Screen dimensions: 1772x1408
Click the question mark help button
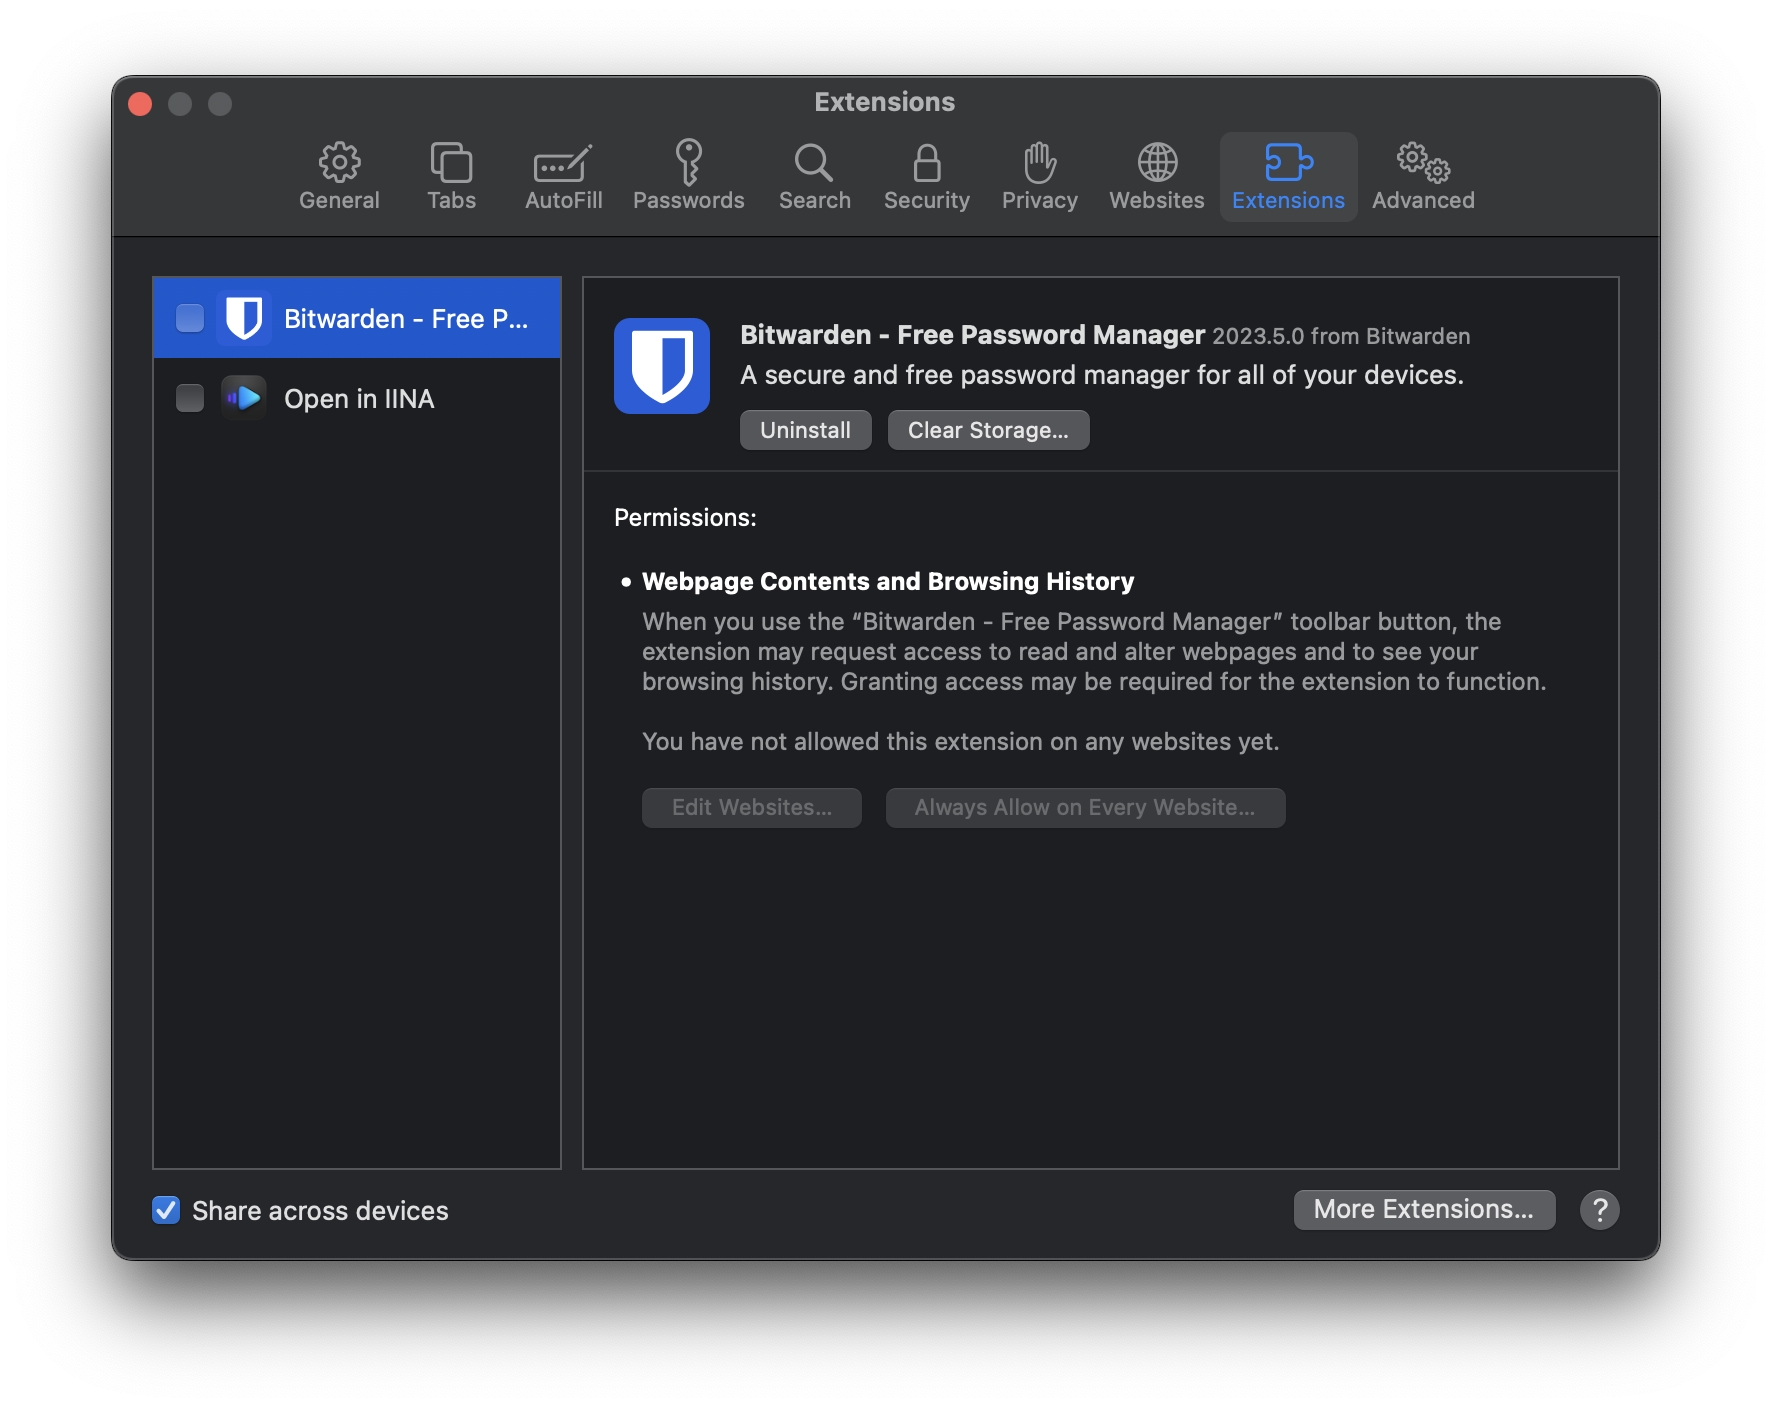coord(1599,1210)
